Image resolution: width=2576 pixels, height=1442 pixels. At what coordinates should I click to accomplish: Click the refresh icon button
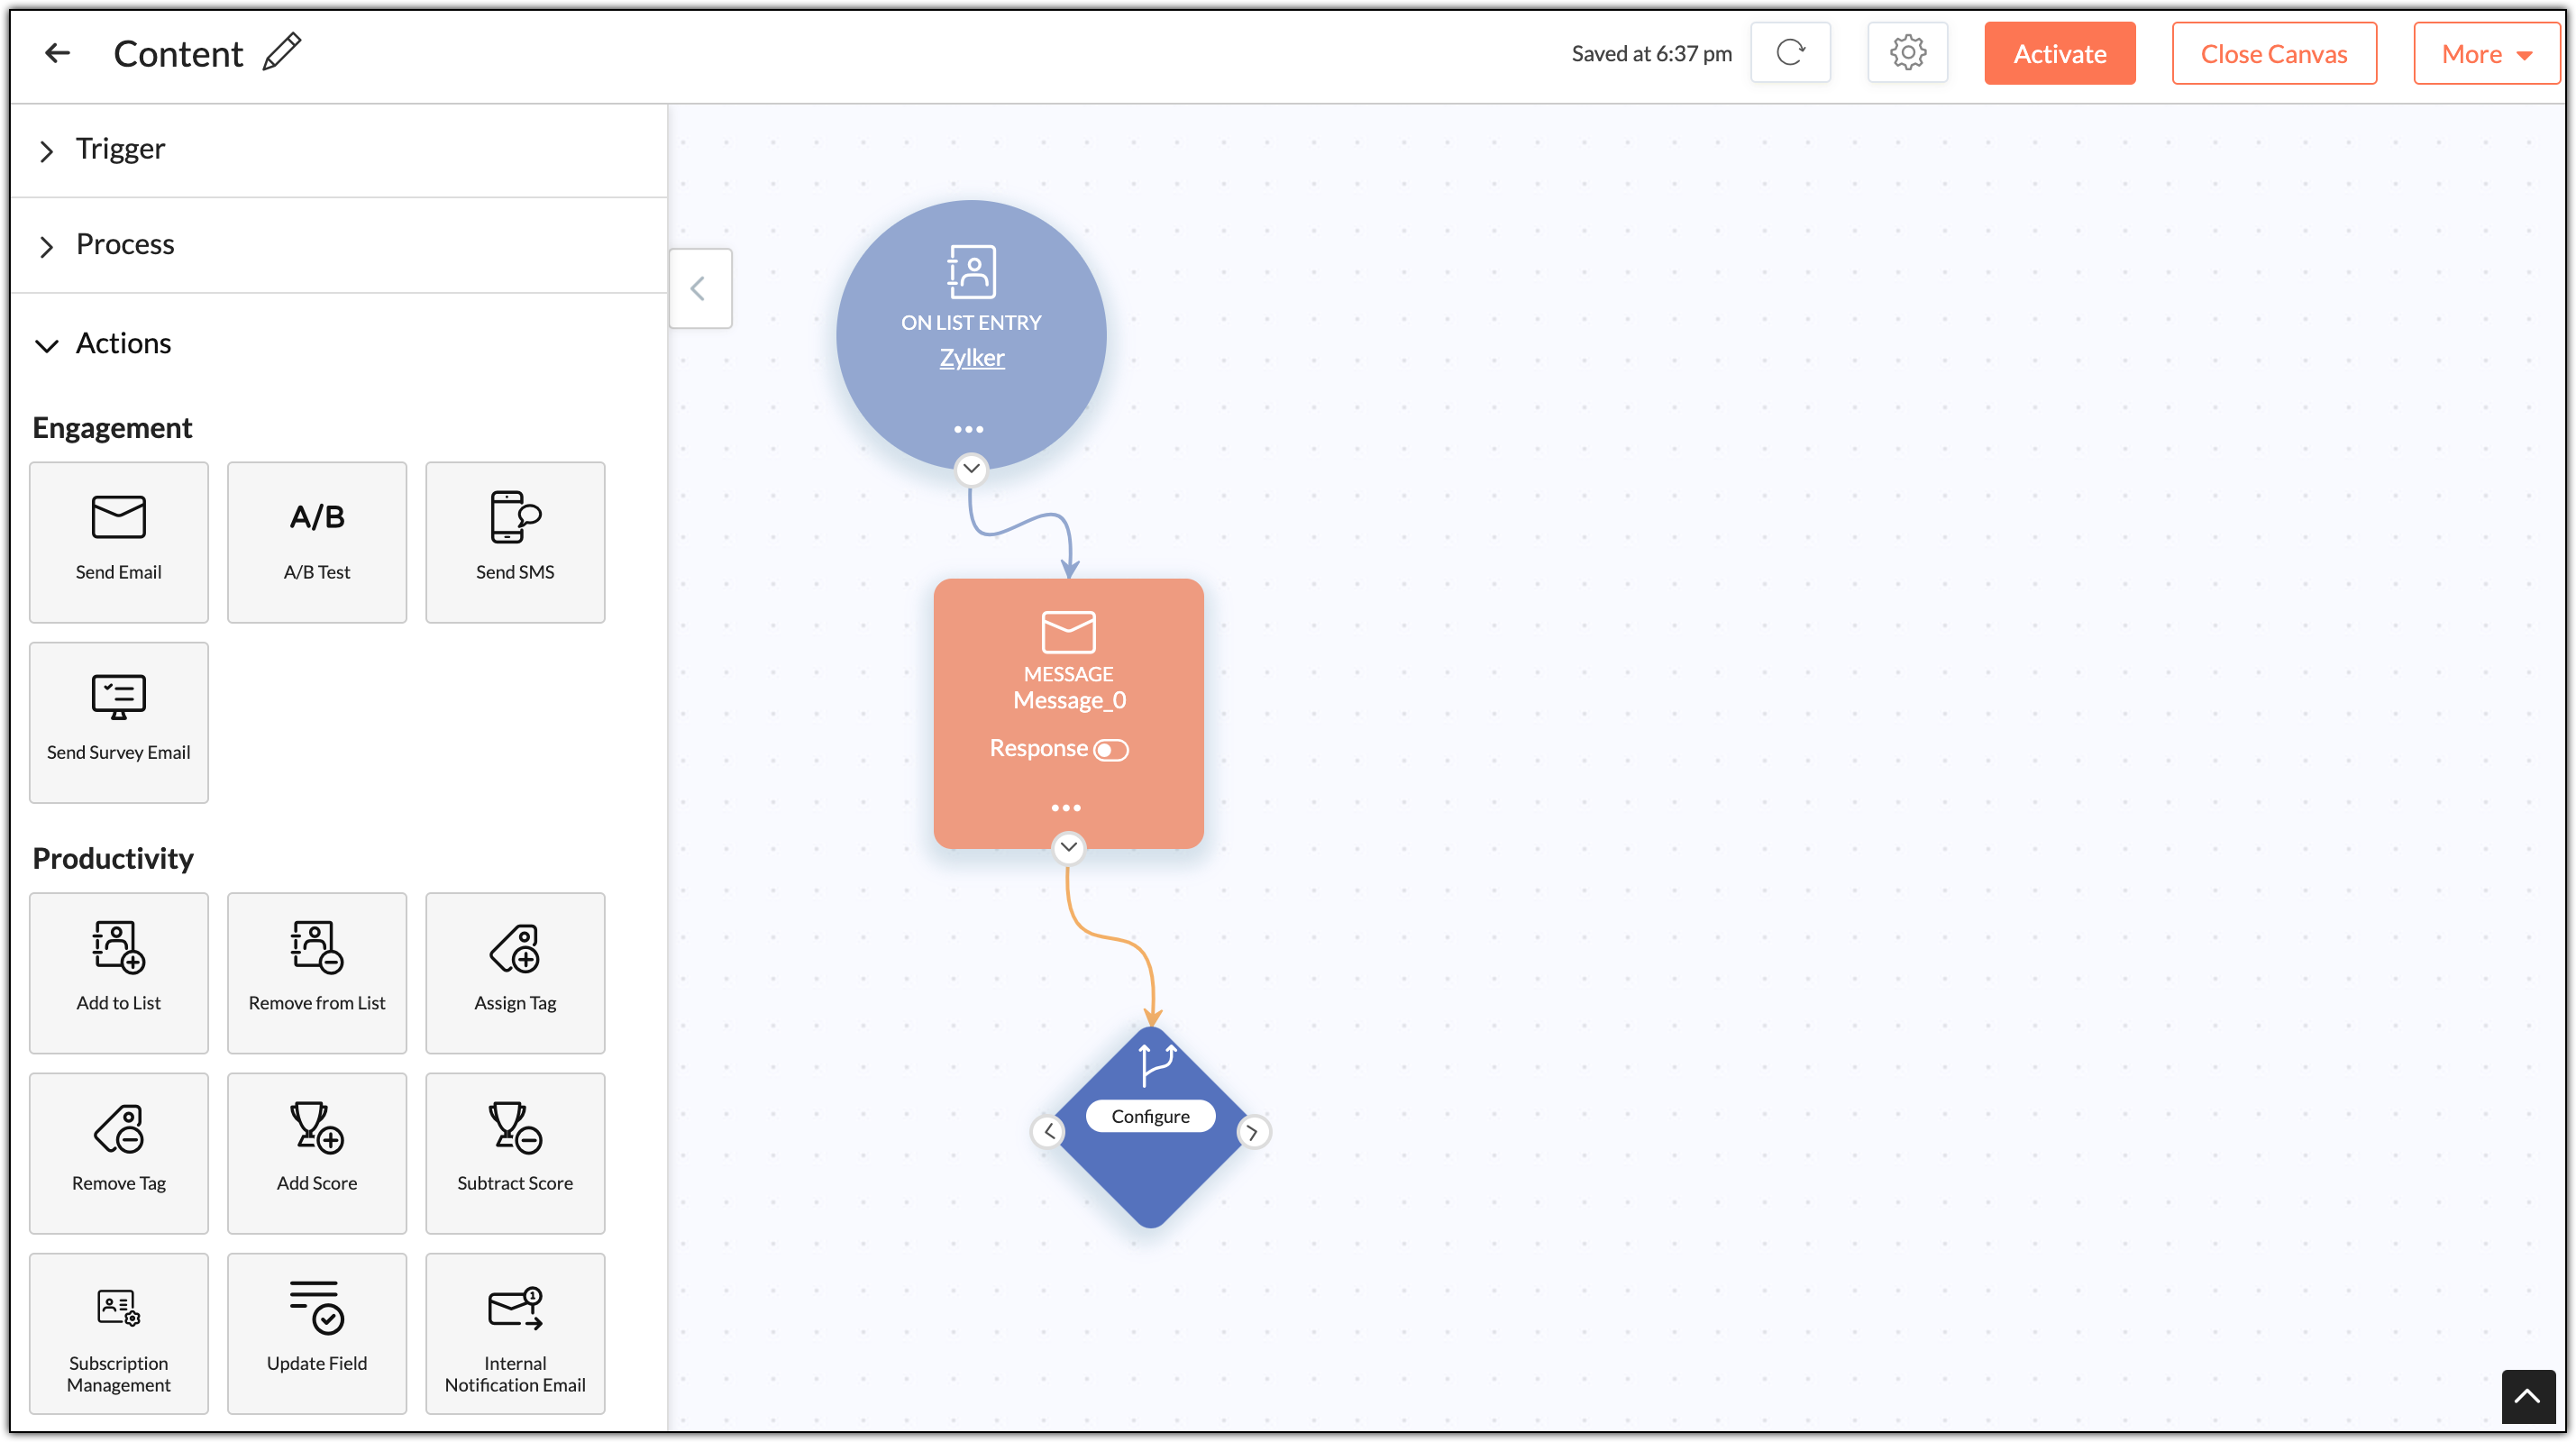click(x=1790, y=53)
